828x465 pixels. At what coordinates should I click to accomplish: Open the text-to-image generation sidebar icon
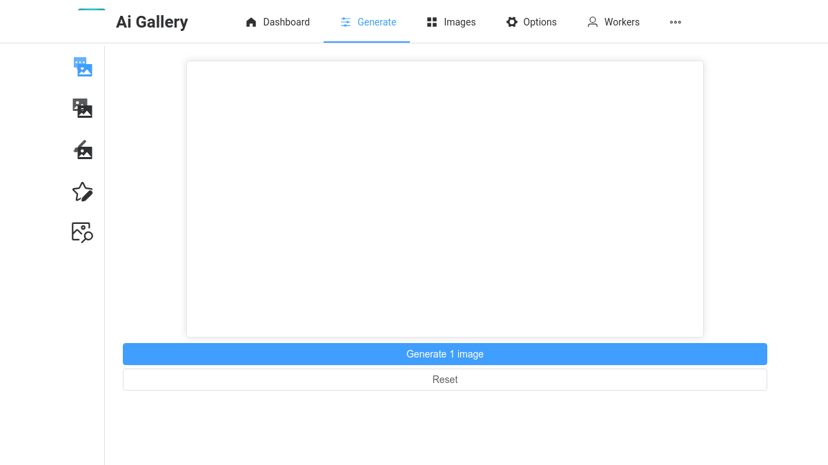click(x=83, y=67)
